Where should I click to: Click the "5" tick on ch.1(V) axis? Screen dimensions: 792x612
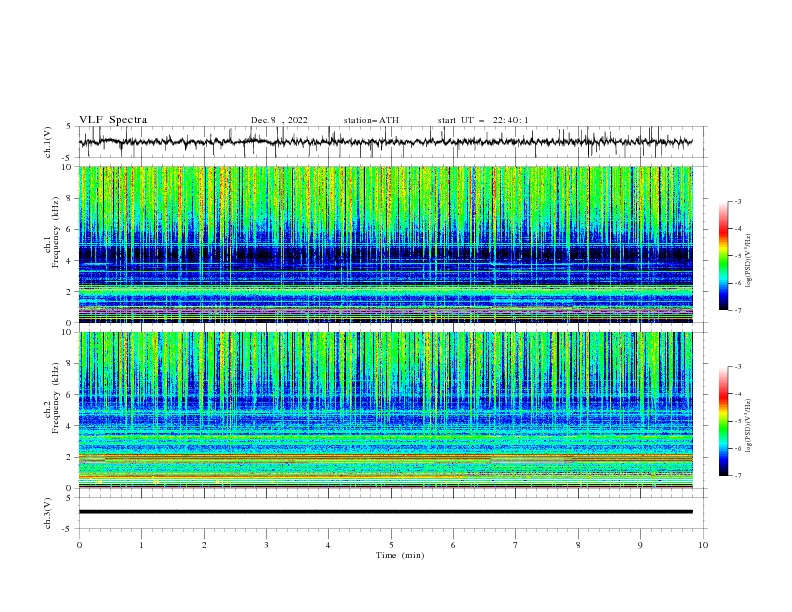pyautogui.click(x=69, y=127)
